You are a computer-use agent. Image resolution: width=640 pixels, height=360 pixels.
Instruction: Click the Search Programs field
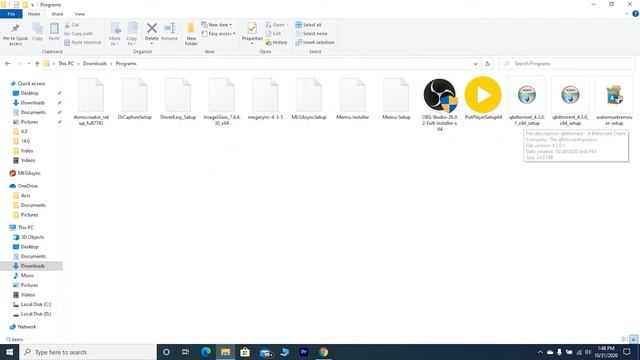[x=567, y=64]
